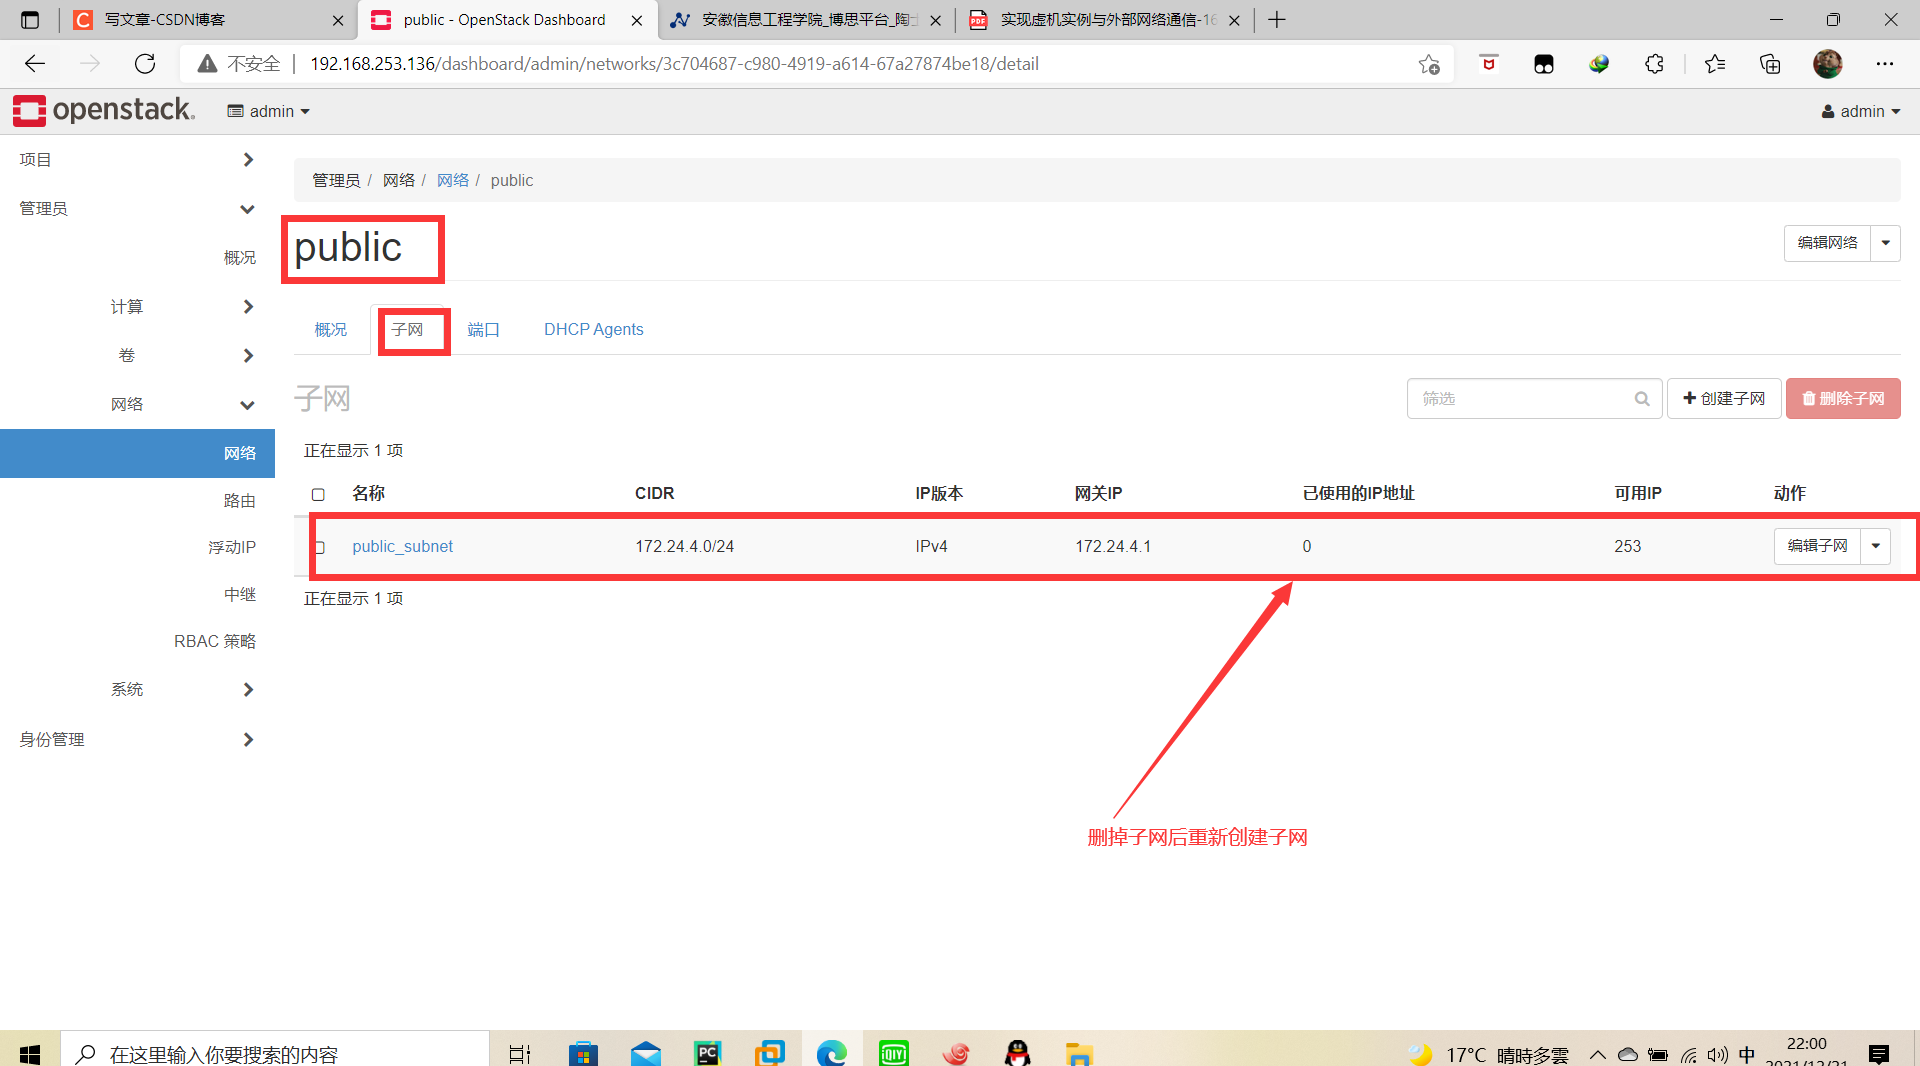Launch Microsoft Store from the taskbar
This screenshot has height=1066, width=1920.
coord(583,1053)
